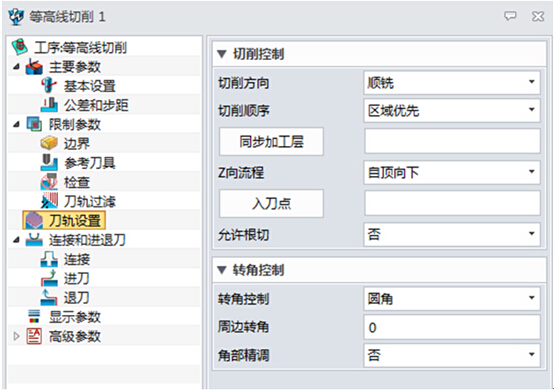Expand the 高级参数 tree node
This screenshot has height=392, width=554.
point(16,336)
